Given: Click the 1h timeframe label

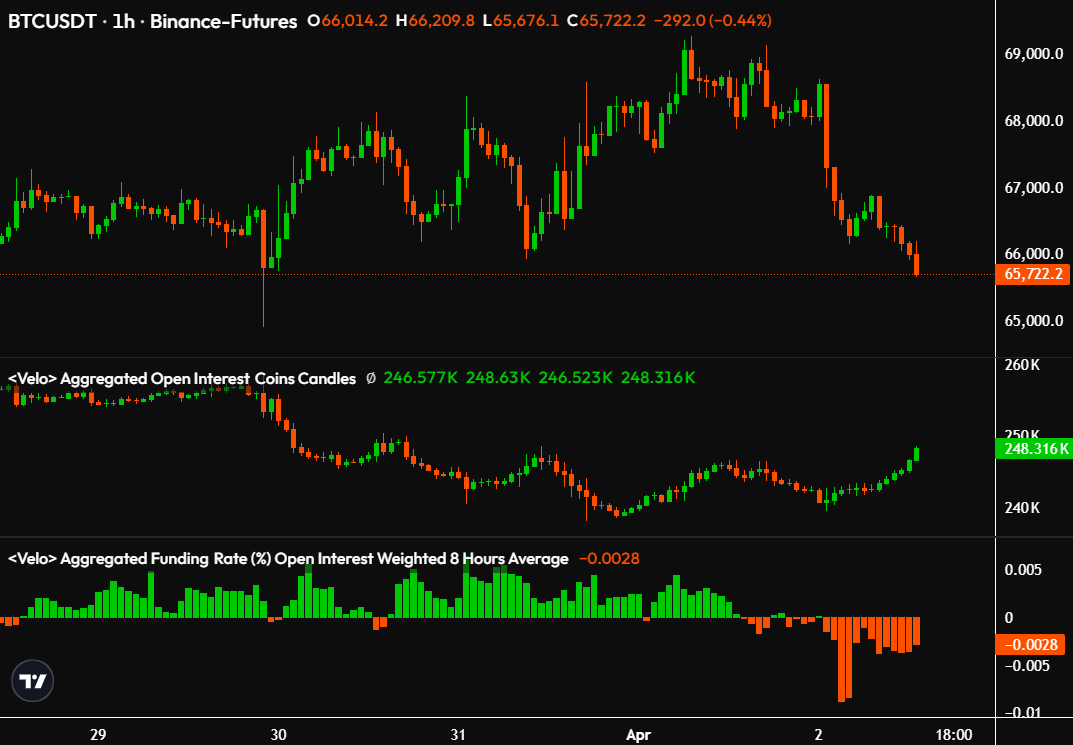Looking at the screenshot, I should 125,21.
